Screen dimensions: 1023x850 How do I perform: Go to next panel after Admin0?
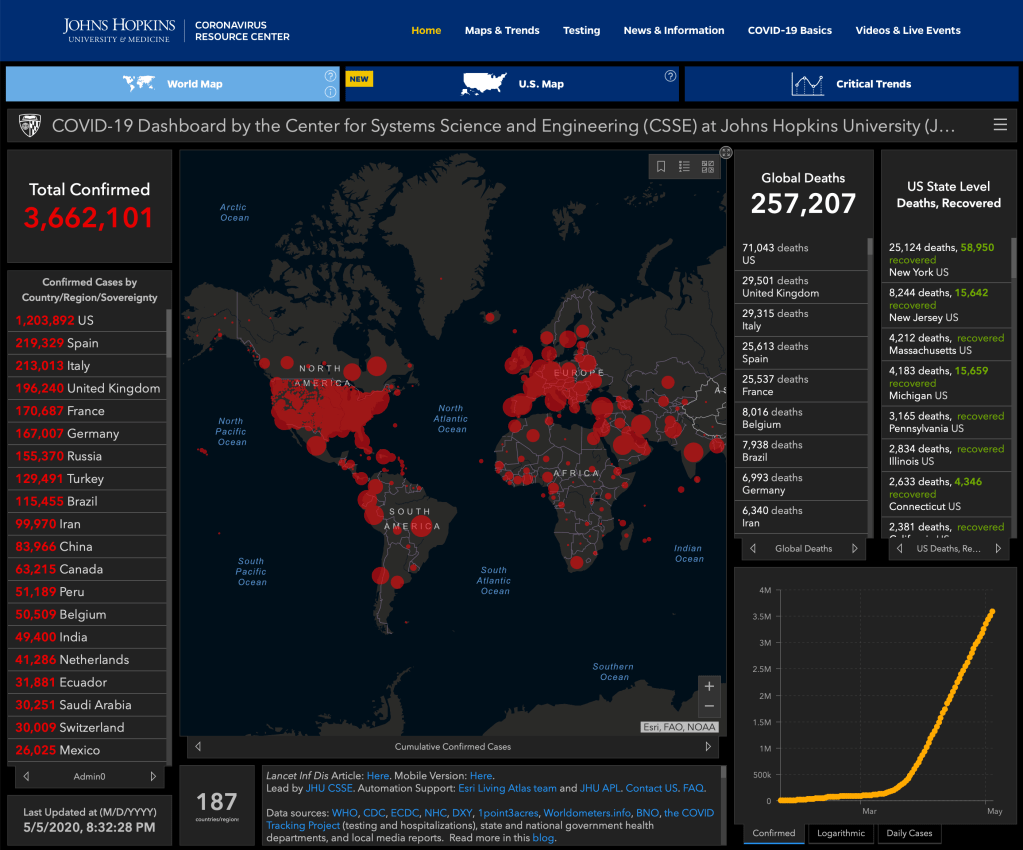pos(153,776)
